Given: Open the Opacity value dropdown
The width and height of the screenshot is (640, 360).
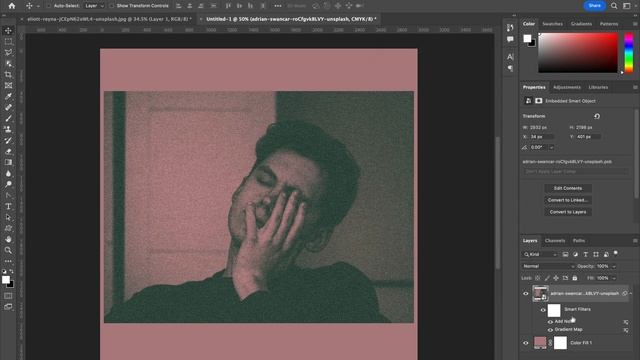Looking at the screenshot, I should 614,267.
